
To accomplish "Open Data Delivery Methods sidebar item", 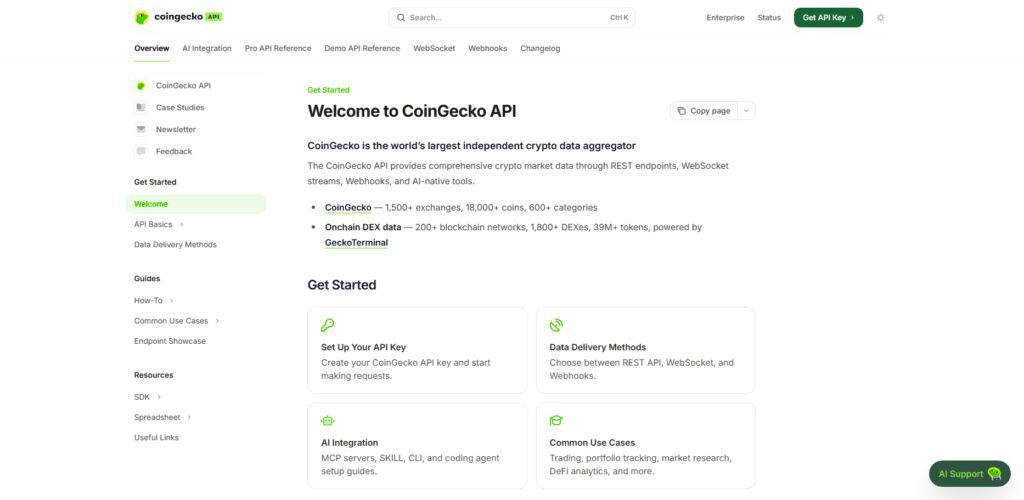I will [175, 245].
